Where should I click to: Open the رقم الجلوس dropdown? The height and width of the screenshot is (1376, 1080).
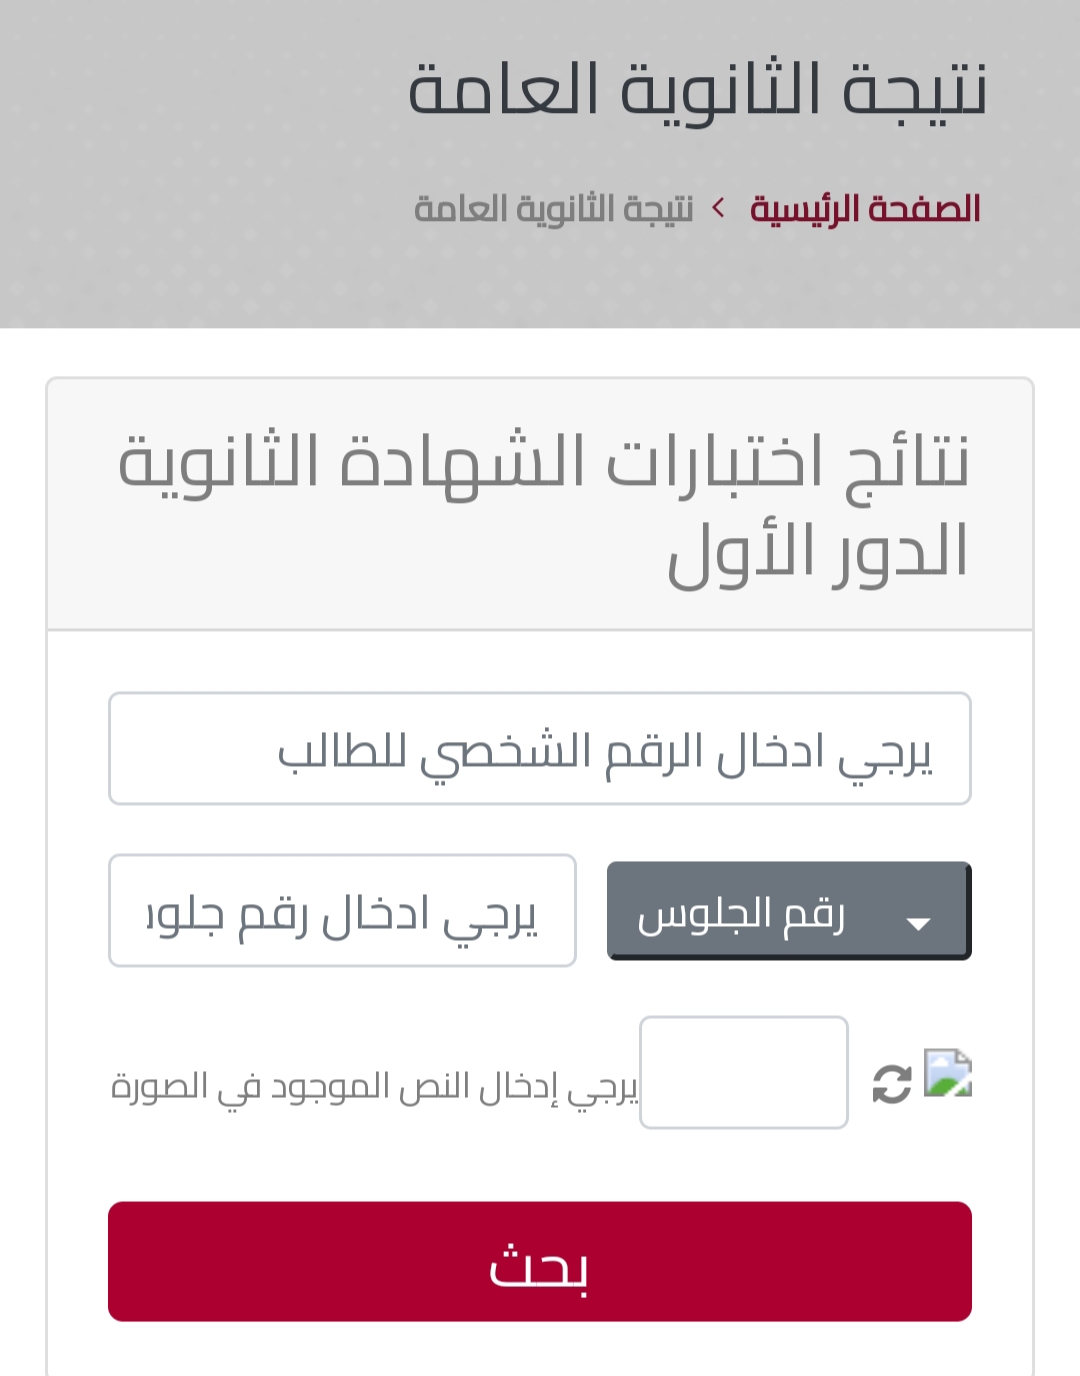pyautogui.click(x=789, y=911)
